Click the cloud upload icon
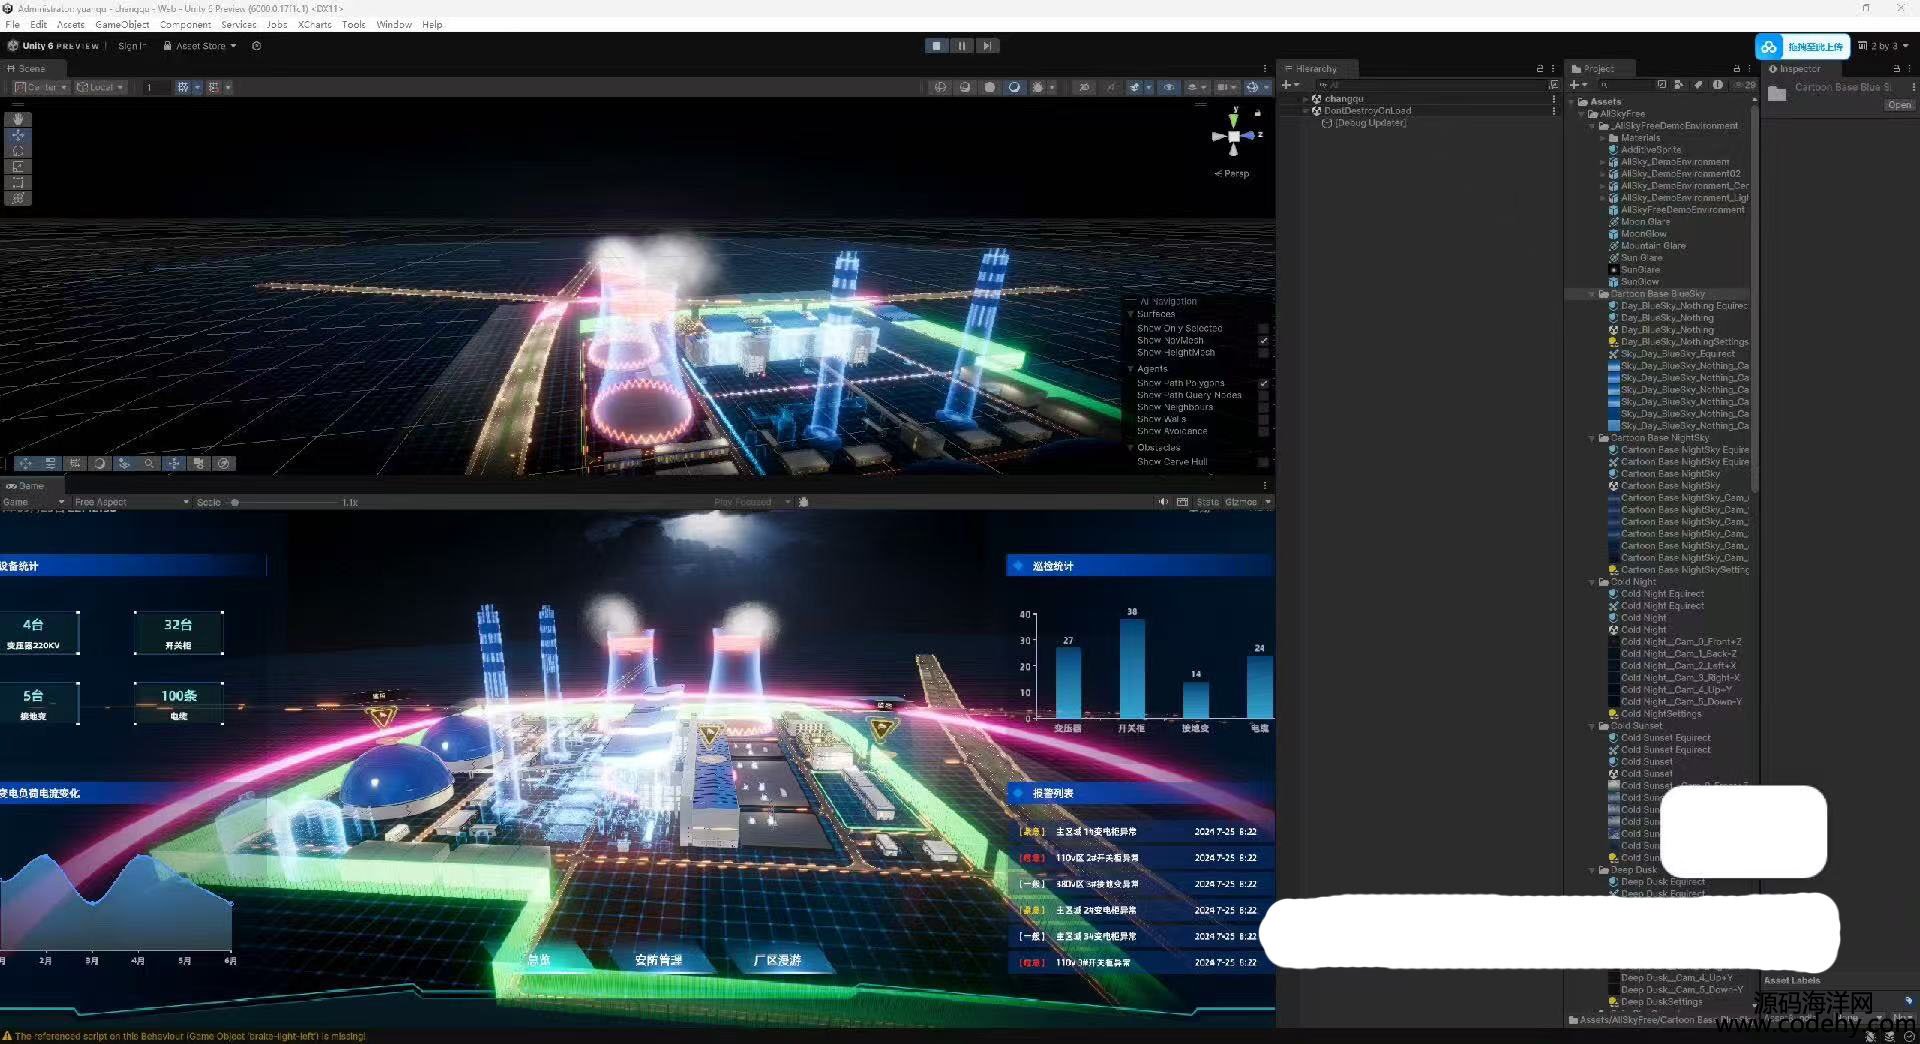Viewport: 1920px width, 1044px height. 1769,47
